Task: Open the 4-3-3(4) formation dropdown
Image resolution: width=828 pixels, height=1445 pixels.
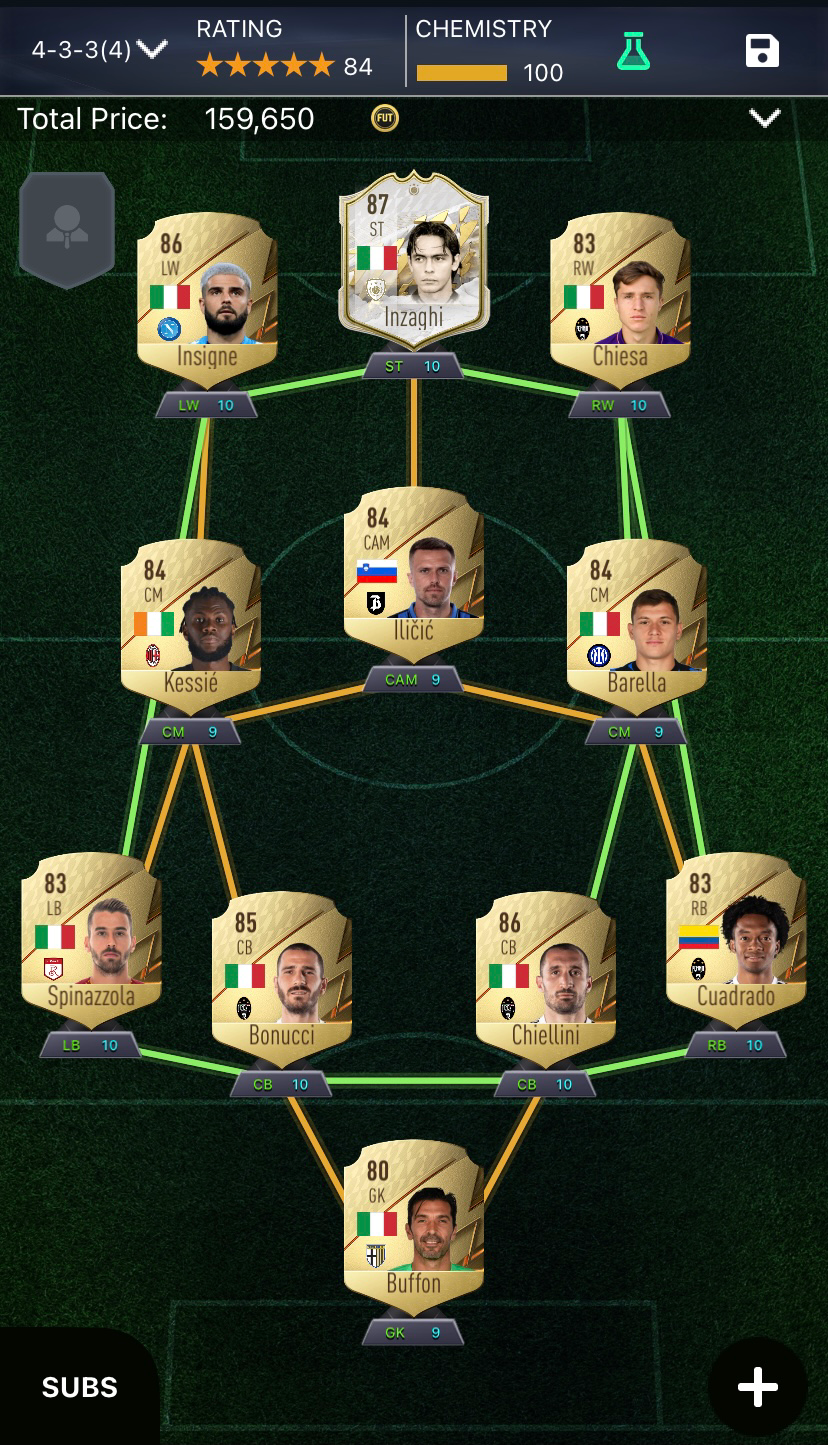Action: (x=98, y=49)
